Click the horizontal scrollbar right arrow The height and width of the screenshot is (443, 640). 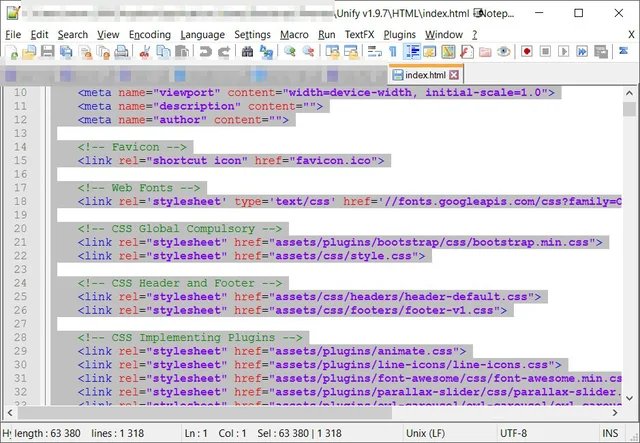pos(615,413)
